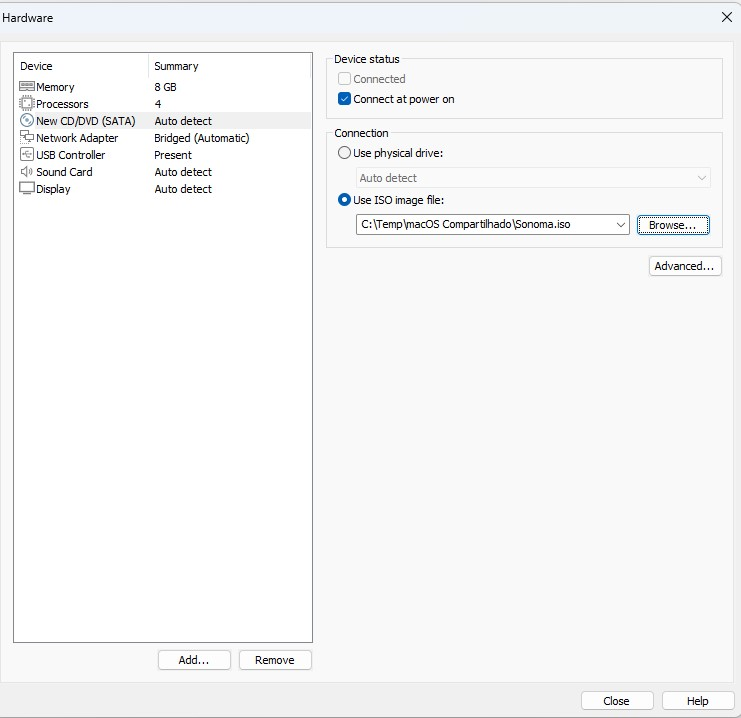Click the USB Controller icon

(27, 155)
